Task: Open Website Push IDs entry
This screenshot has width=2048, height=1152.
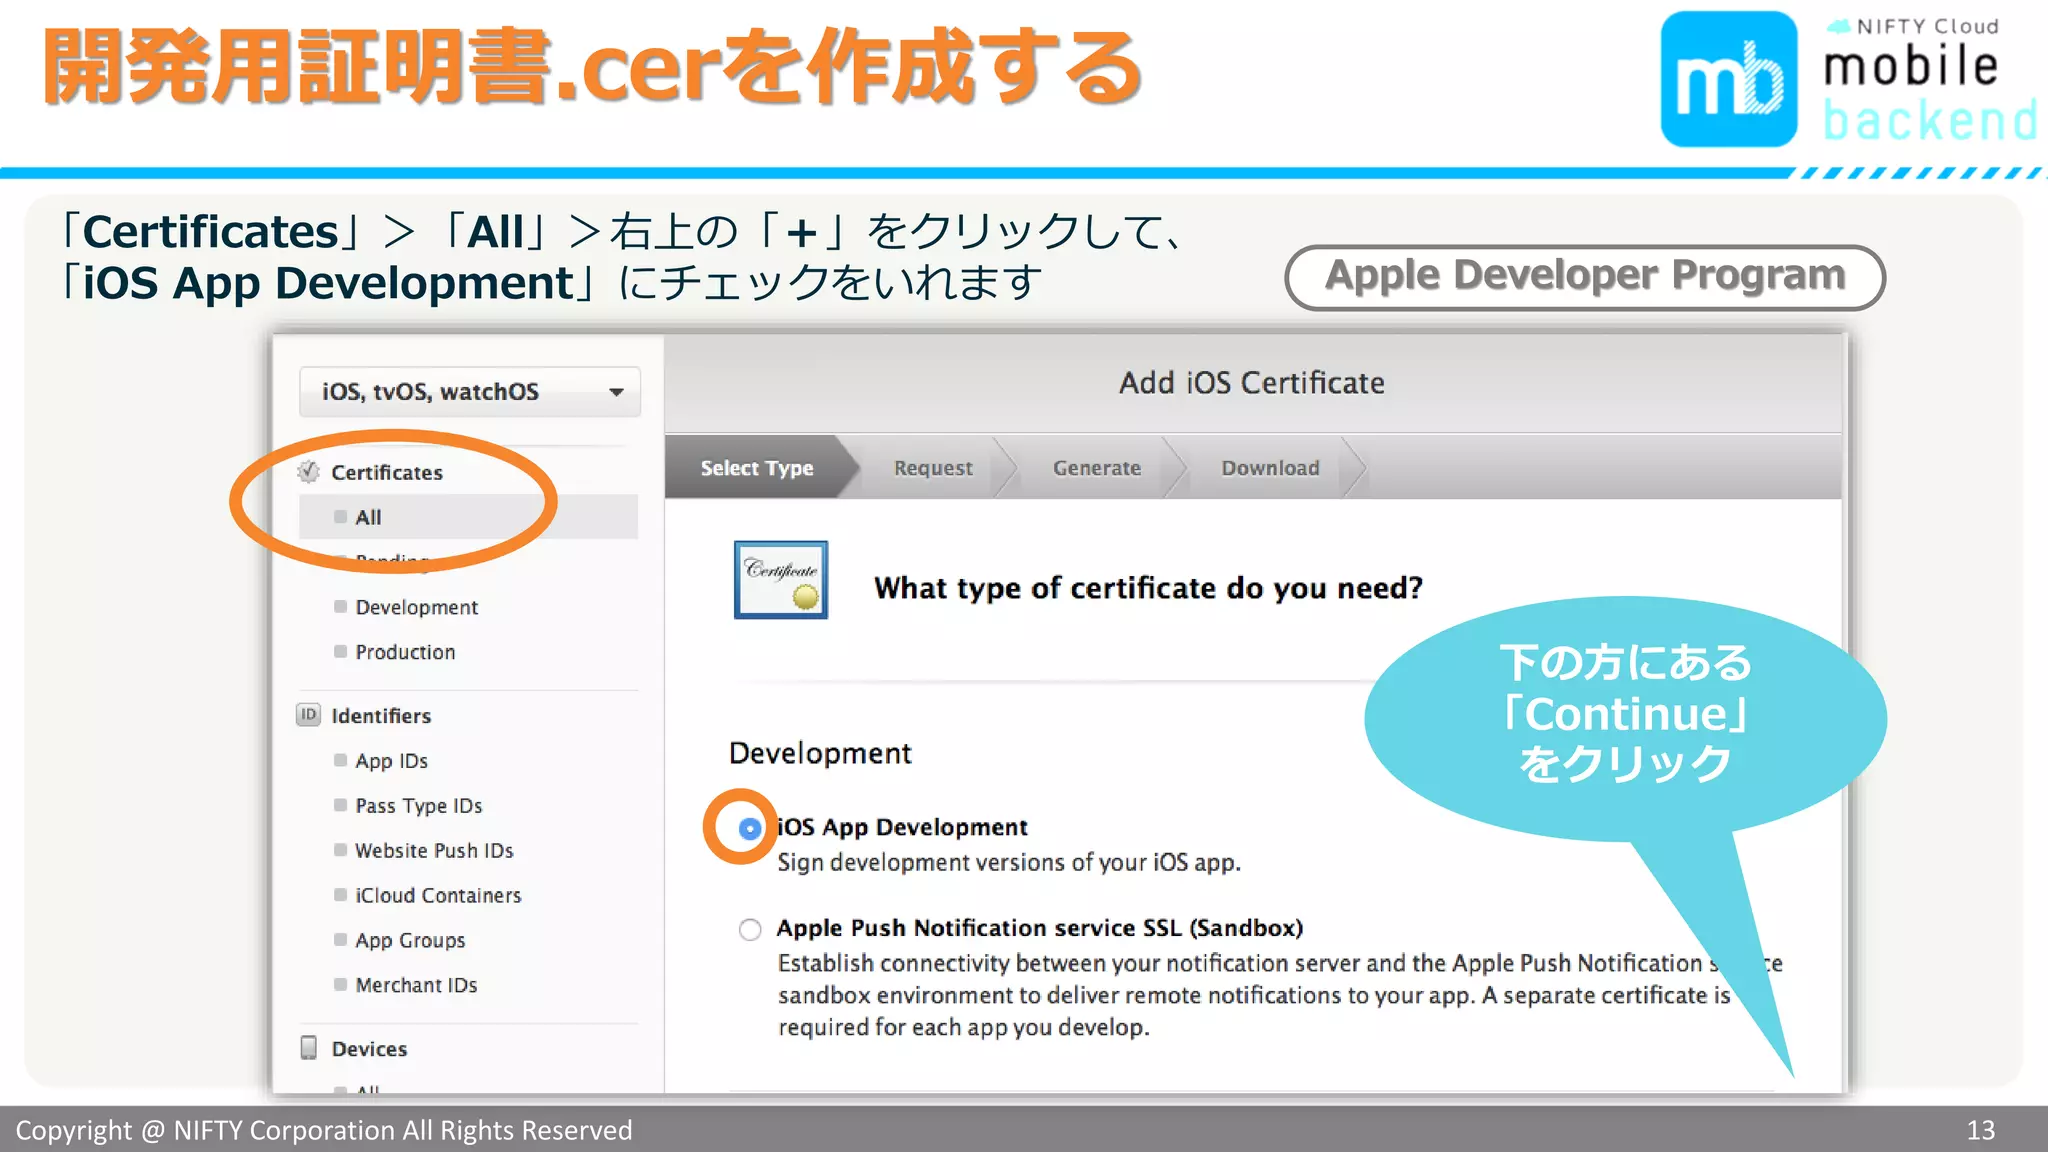Action: pyautogui.click(x=434, y=851)
